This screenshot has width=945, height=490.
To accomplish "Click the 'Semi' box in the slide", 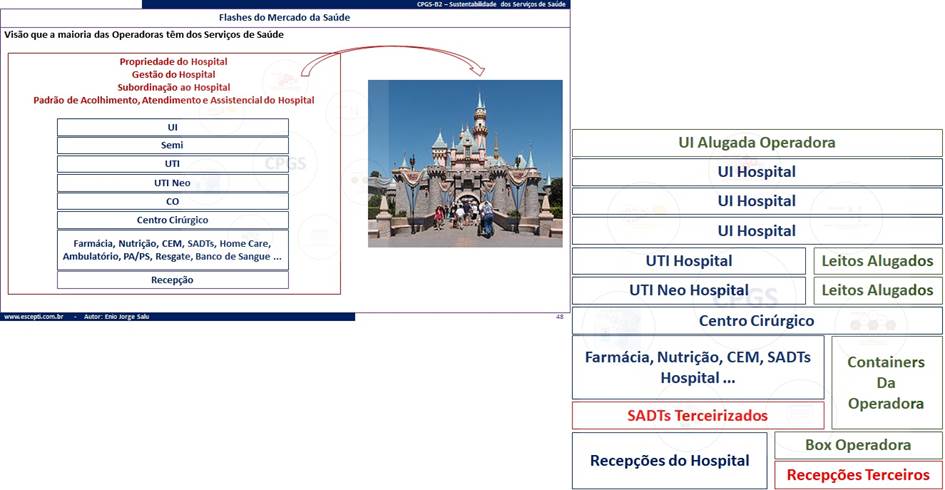I will pos(173,145).
